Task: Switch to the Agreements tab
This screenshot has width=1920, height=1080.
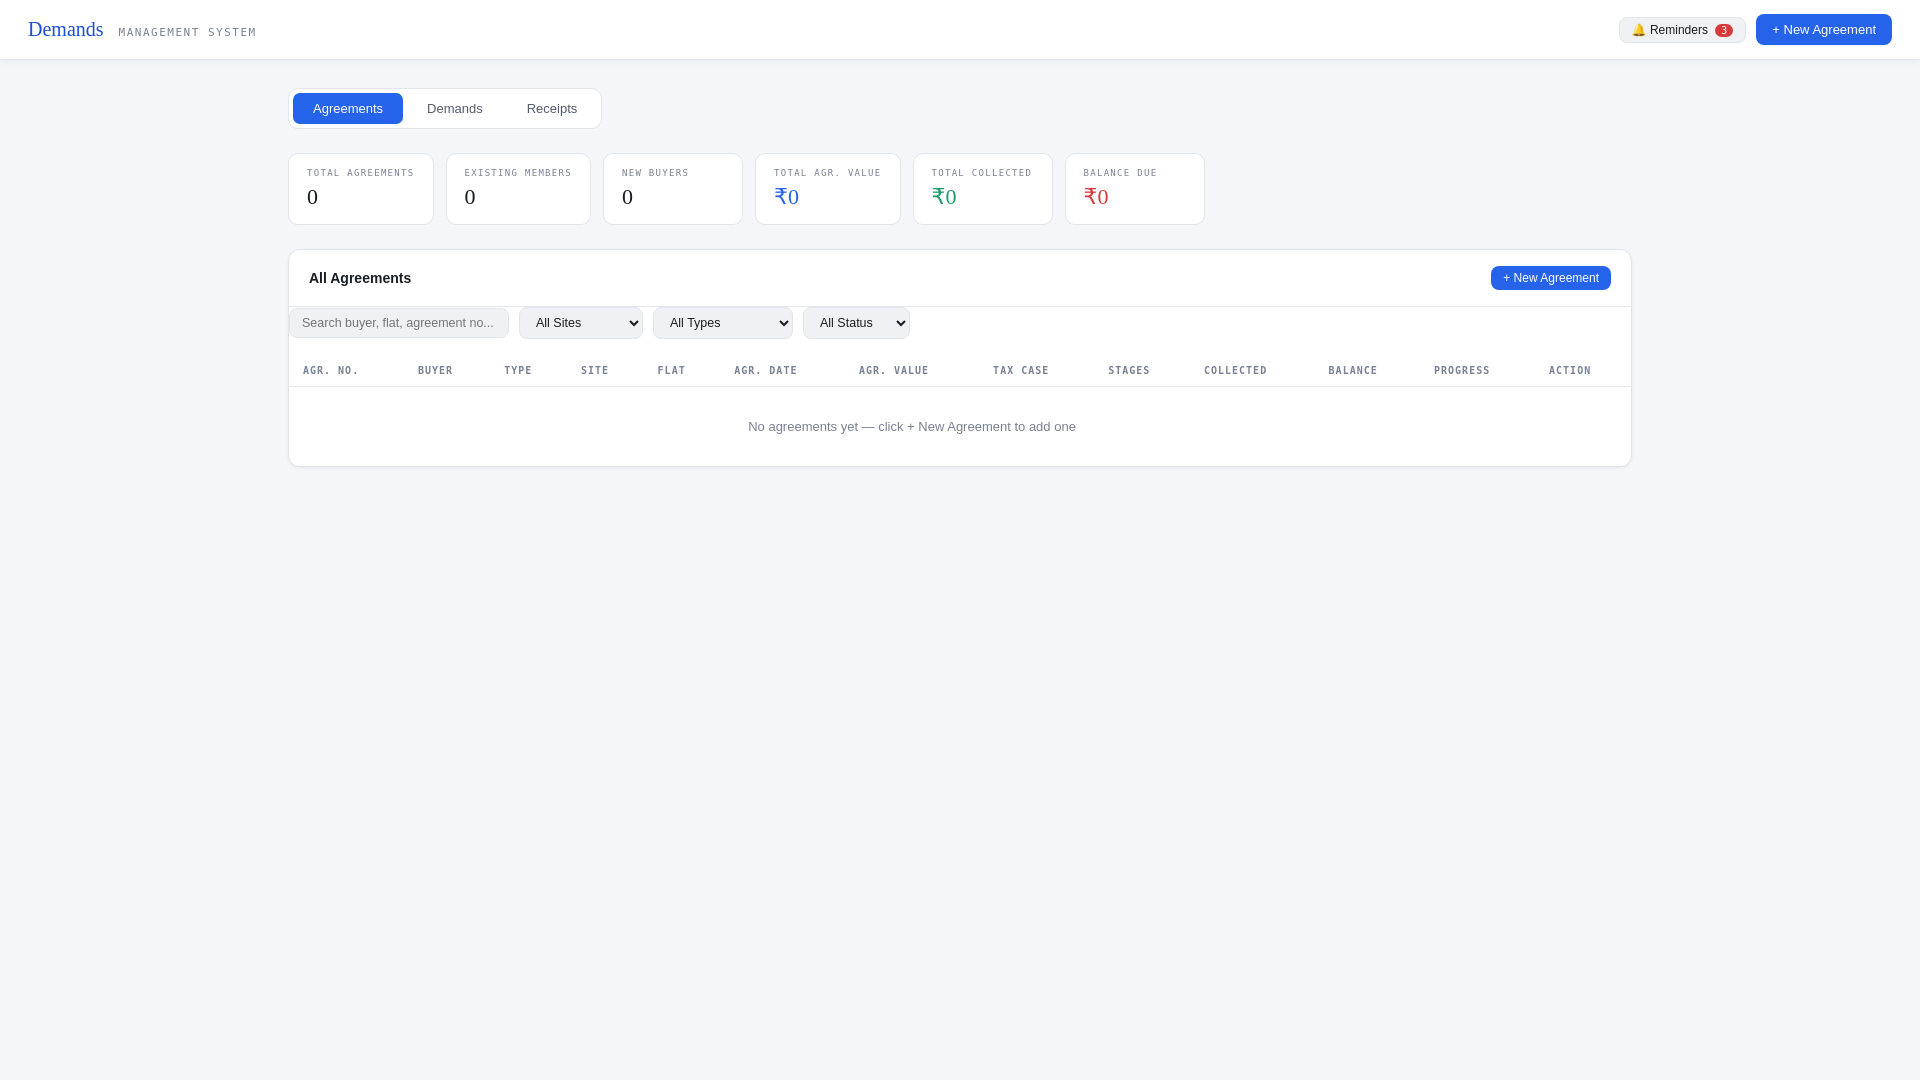Action: tap(348, 108)
